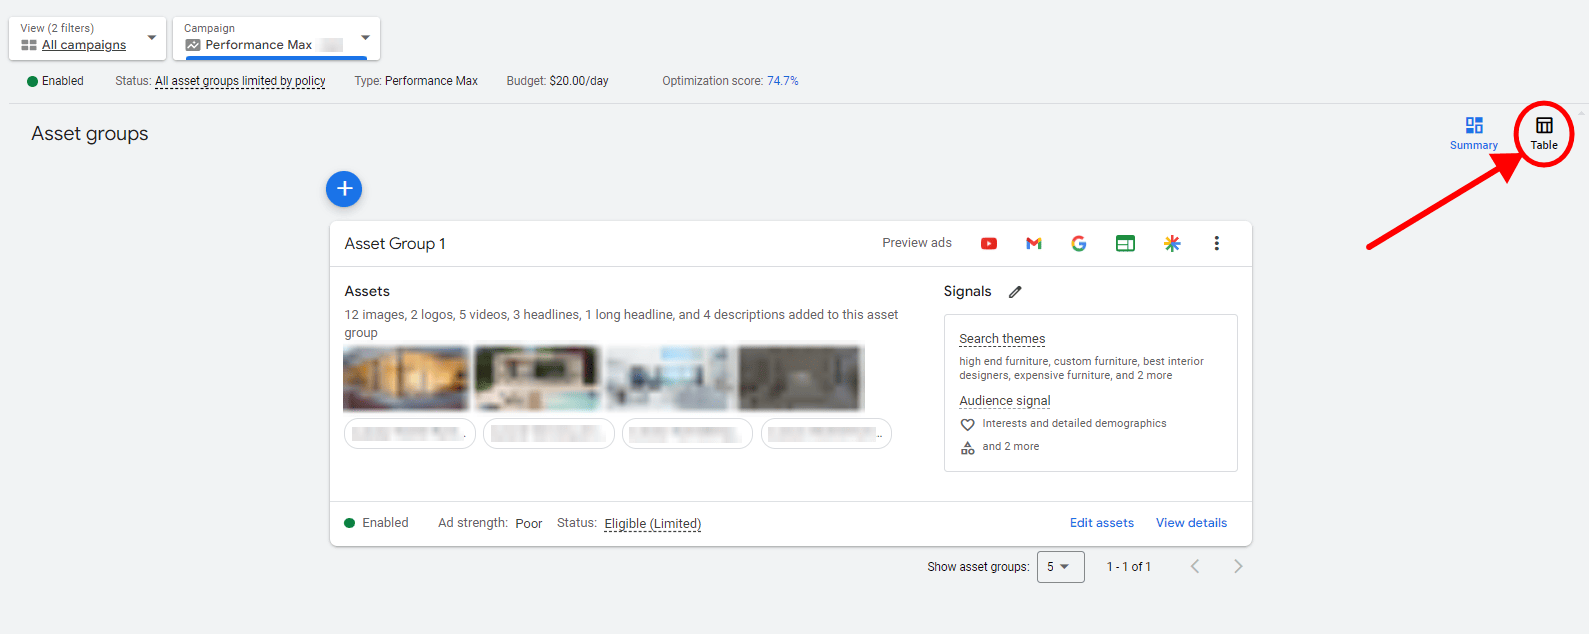Edit Signals with pencil icon
Viewport: 1589px width, 634px height.
point(1015,292)
